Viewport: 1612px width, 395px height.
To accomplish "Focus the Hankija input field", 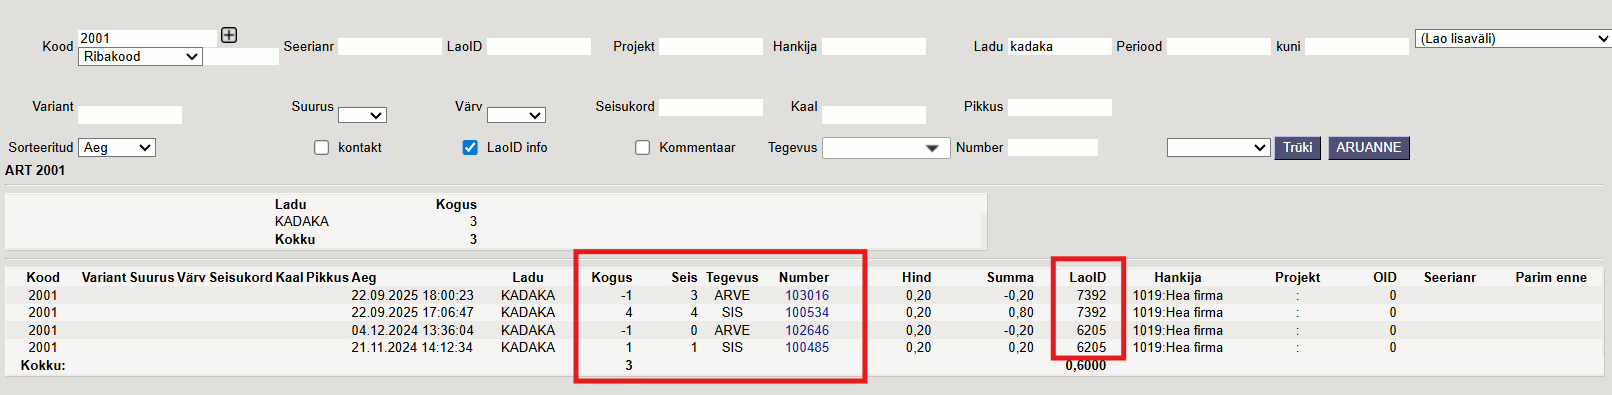I will pos(873,46).
